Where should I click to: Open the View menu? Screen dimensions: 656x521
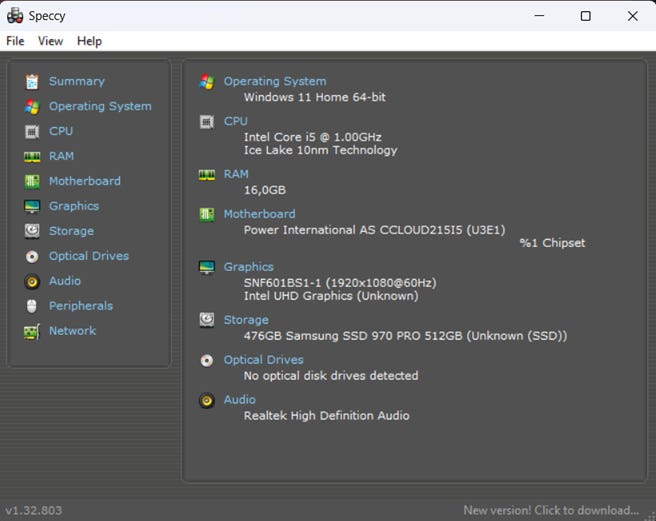(x=50, y=41)
